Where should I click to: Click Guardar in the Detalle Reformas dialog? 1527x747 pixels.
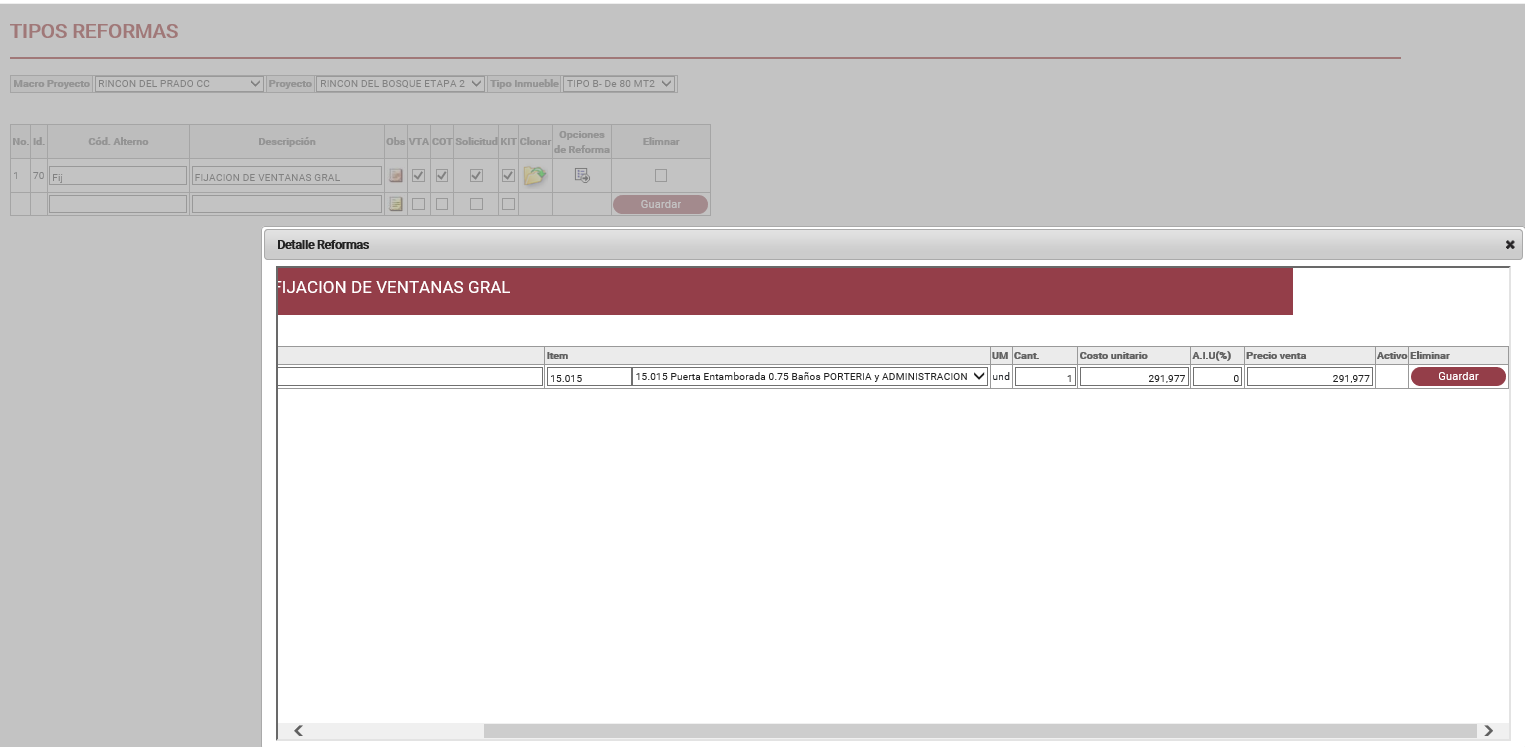click(x=1458, y=376)
